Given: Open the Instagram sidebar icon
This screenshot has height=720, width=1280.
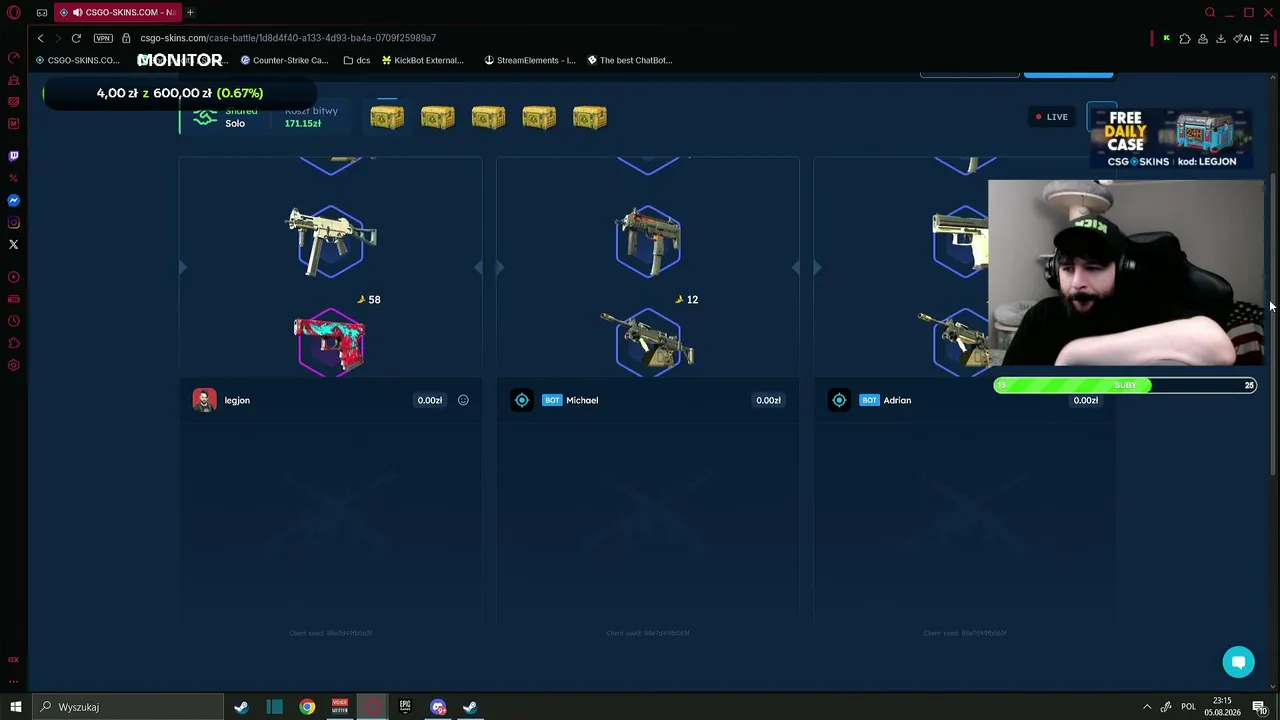Looking at the screenshot, I should pyautogui.click(x=14, y=222).
